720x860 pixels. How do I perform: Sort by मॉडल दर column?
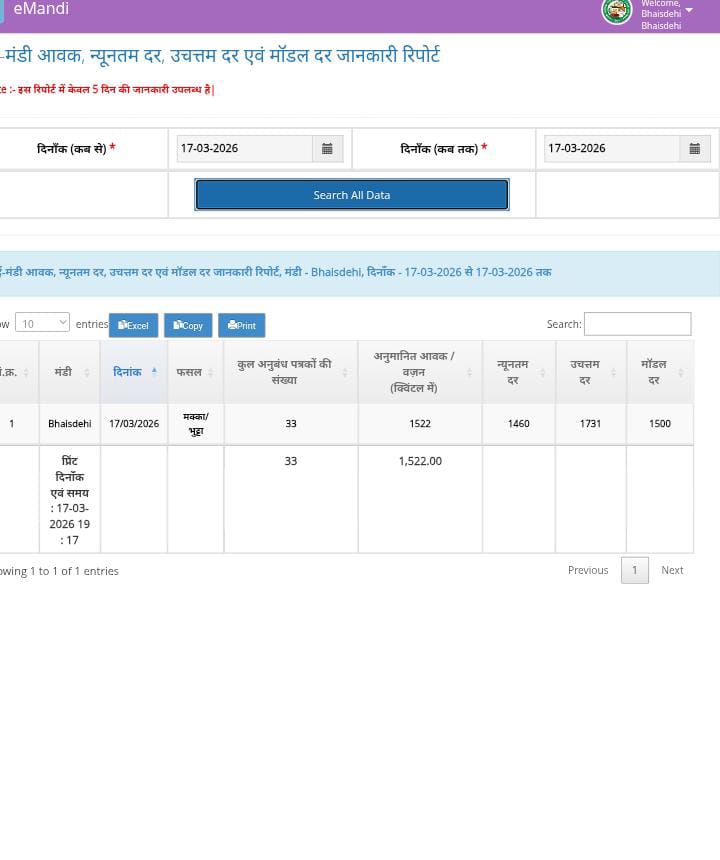660,372
